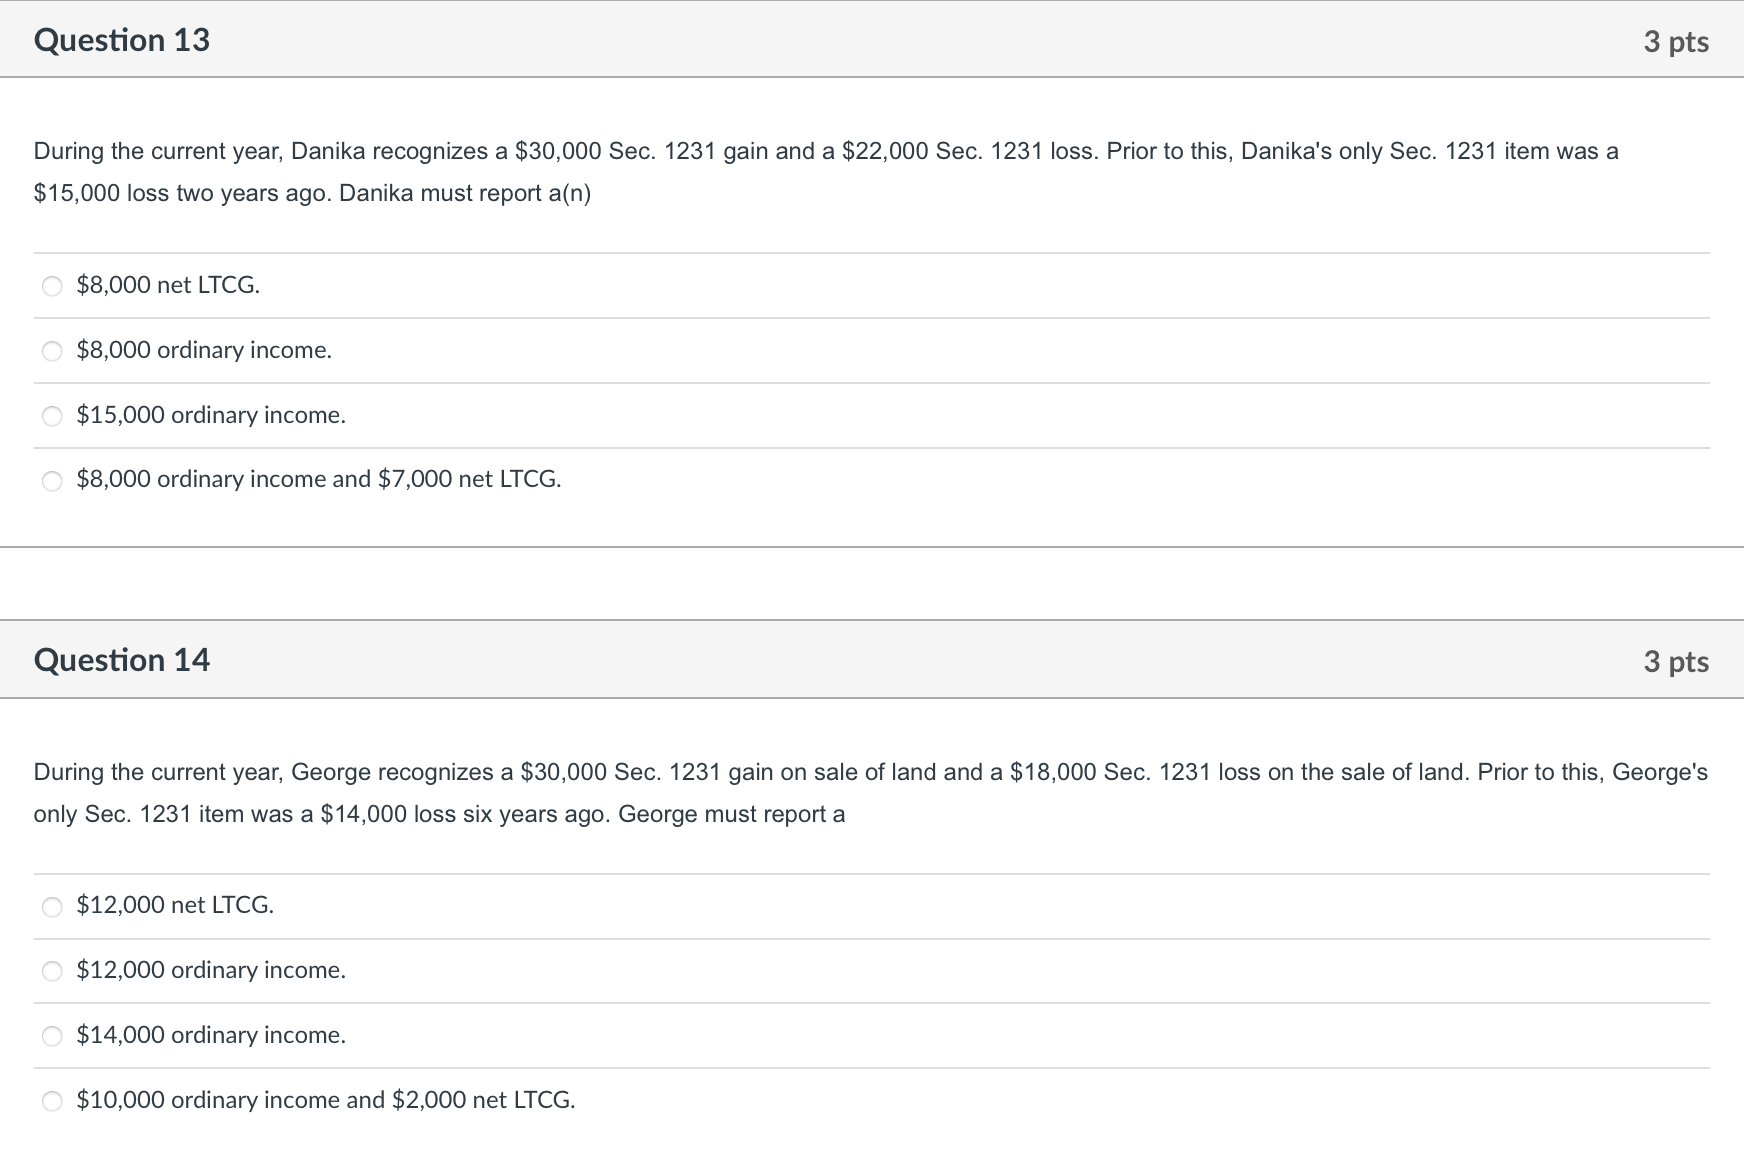Choose the "$8,000 ordinary income" radio option
The height and width of the screenshot is (1166, 1744).
point(52,351)
